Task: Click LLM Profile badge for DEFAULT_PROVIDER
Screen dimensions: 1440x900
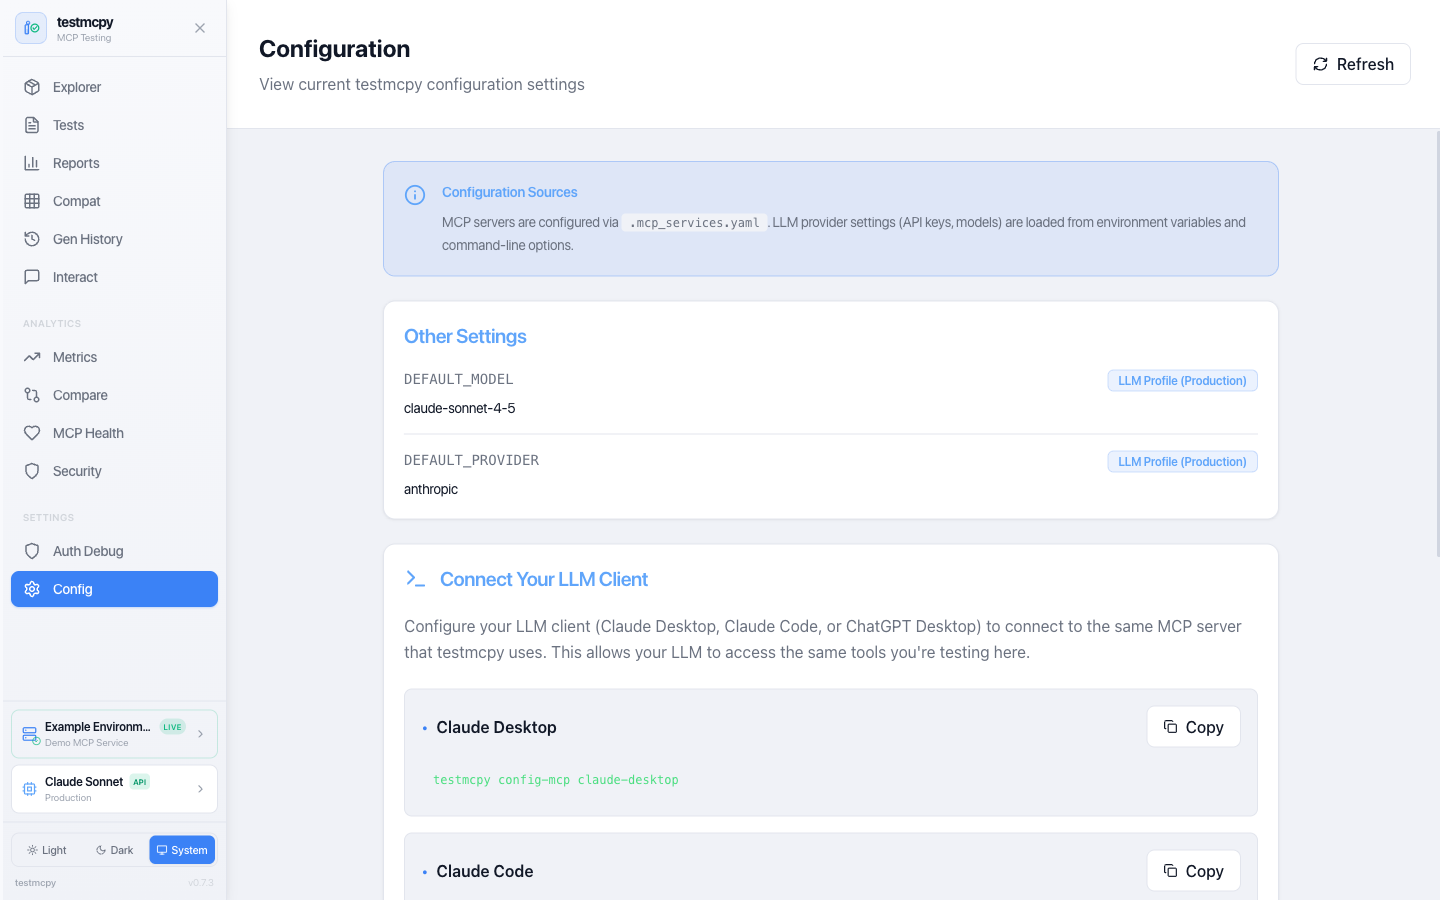Action: [x=1182, y=462]
